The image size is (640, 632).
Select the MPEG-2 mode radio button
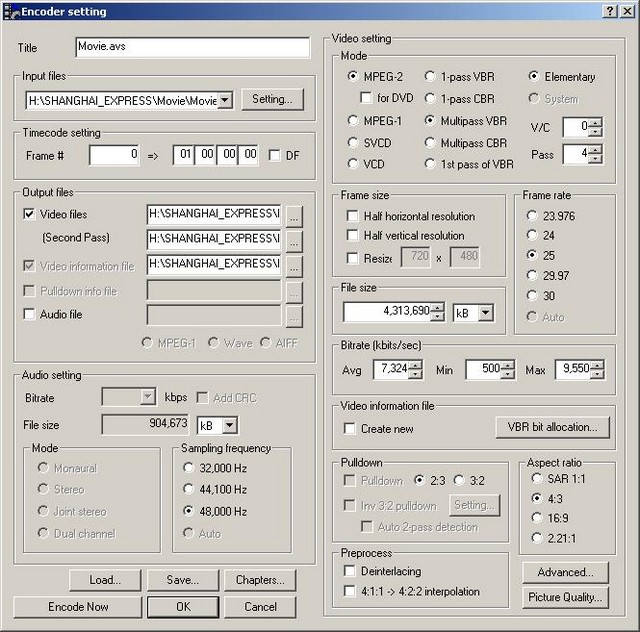353,76
